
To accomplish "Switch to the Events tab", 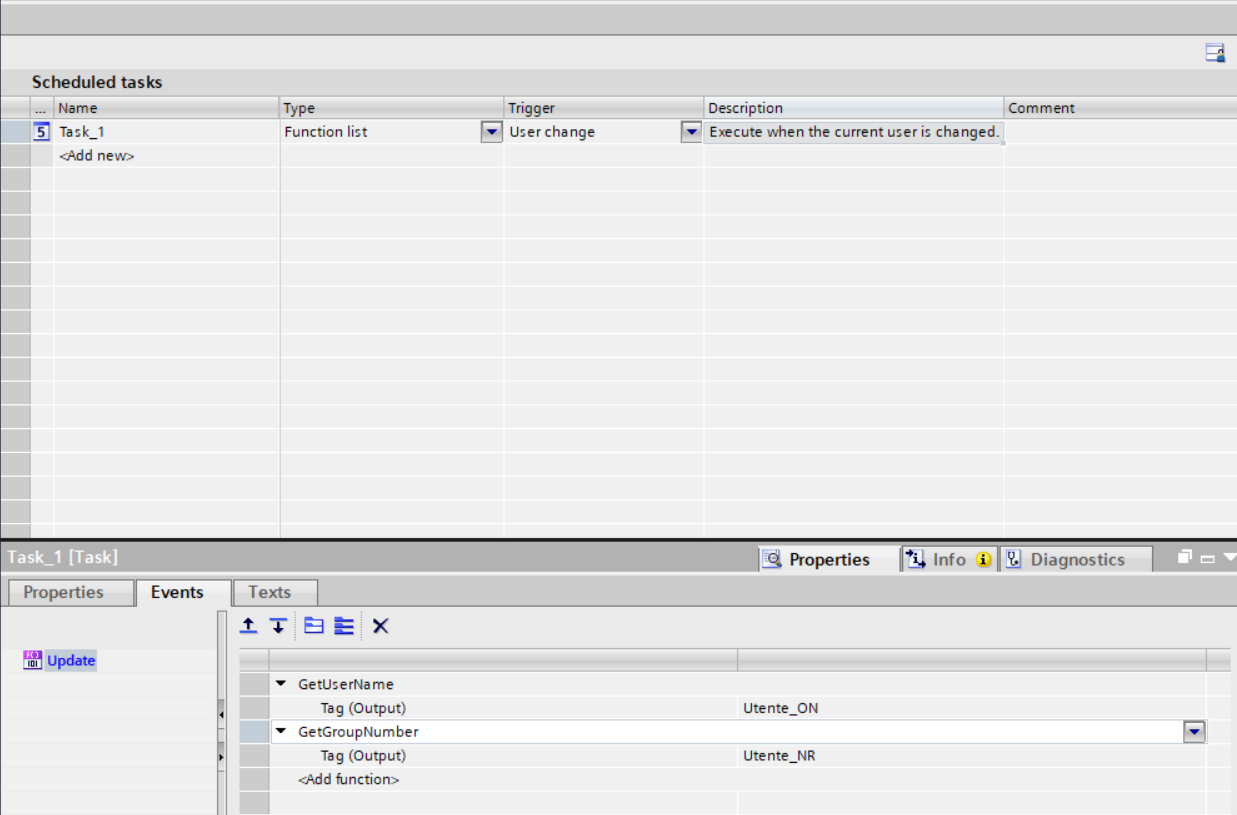I will point(177,592).
